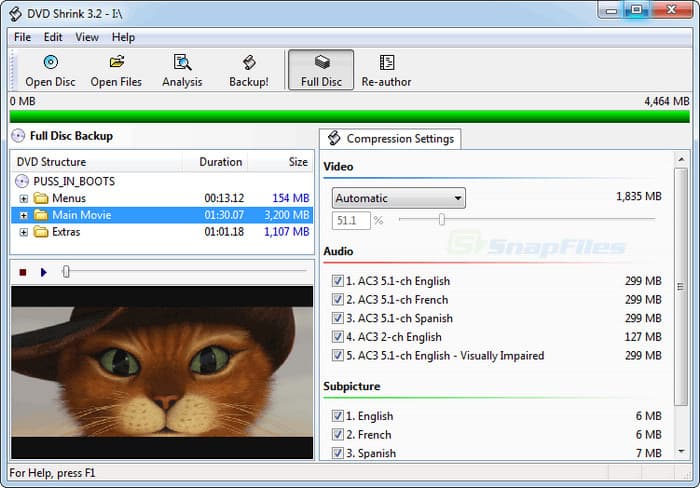Select the Compression Settings tab
Screen dimensions: 700x488
coord(391,139)
